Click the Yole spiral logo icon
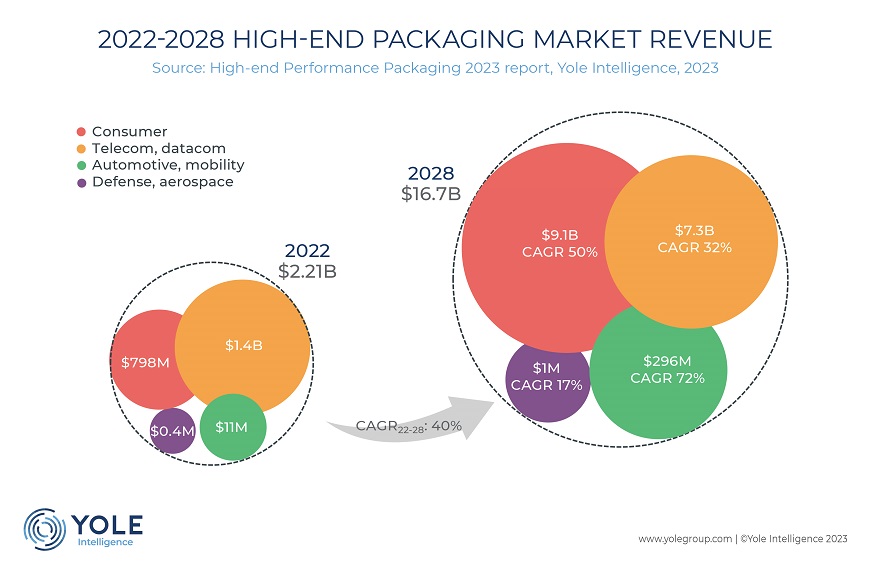 coord(44,529)
